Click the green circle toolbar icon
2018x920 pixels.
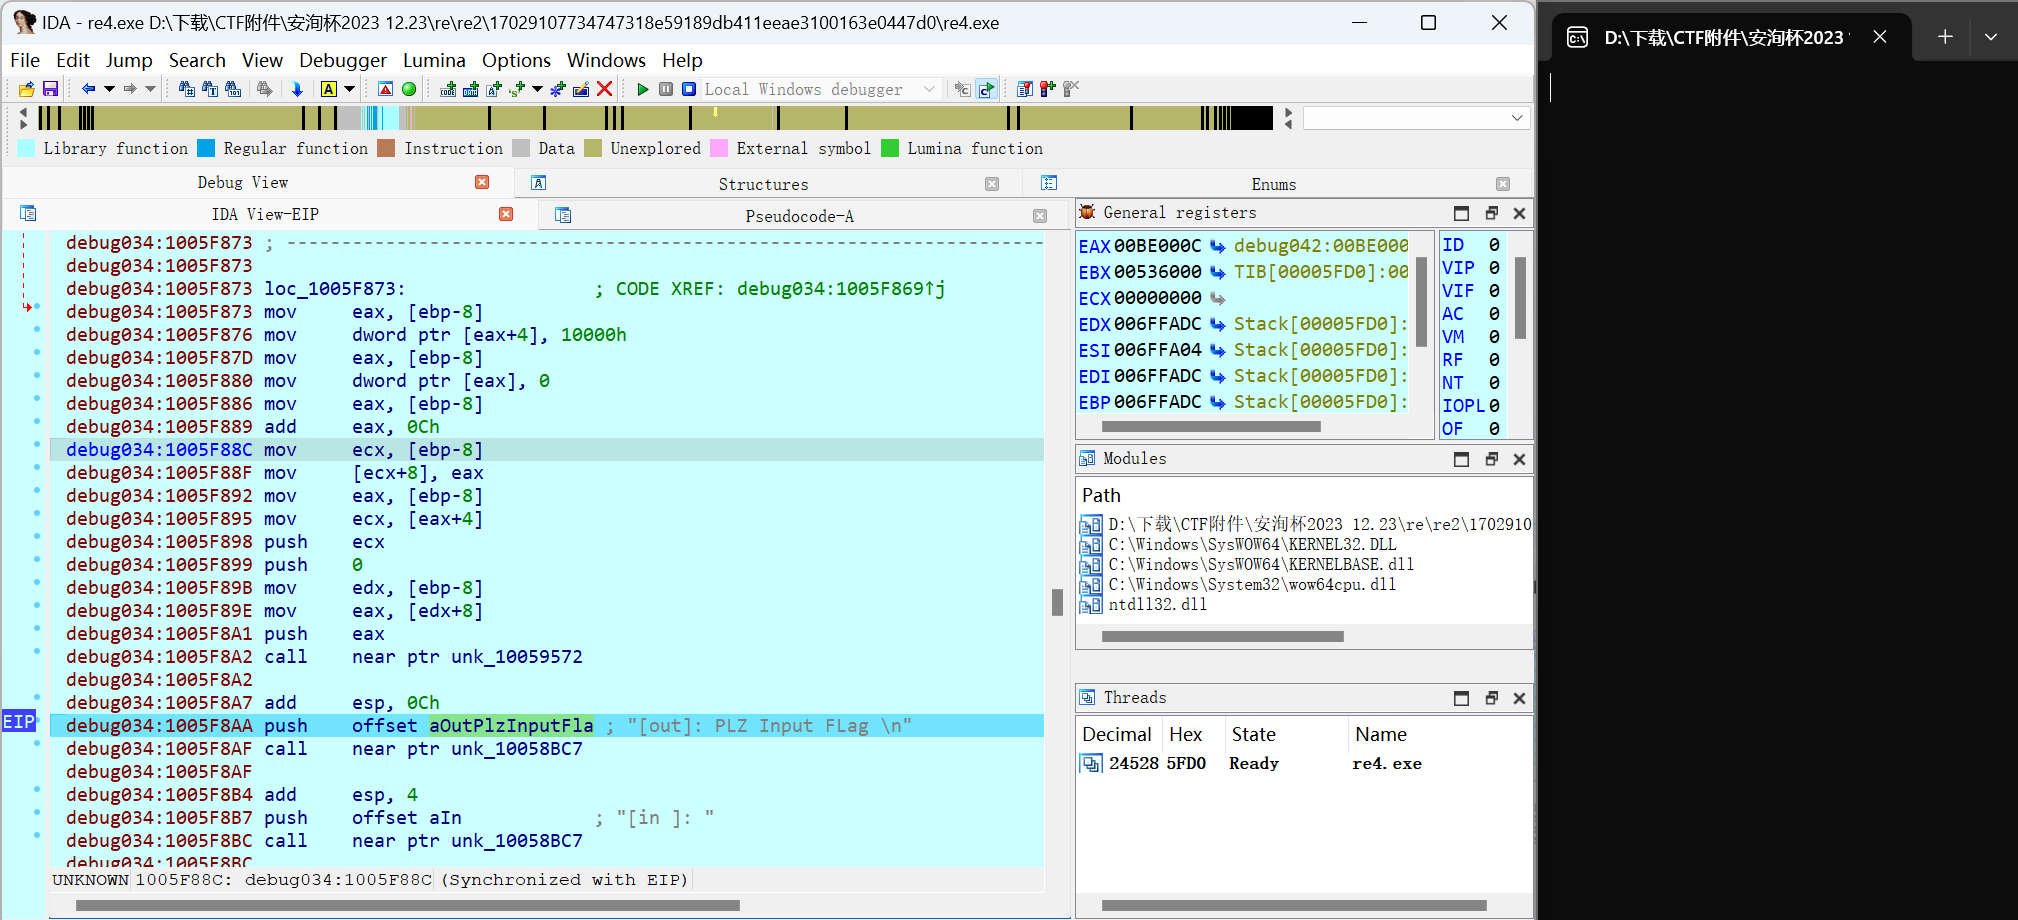pos(409,89)
